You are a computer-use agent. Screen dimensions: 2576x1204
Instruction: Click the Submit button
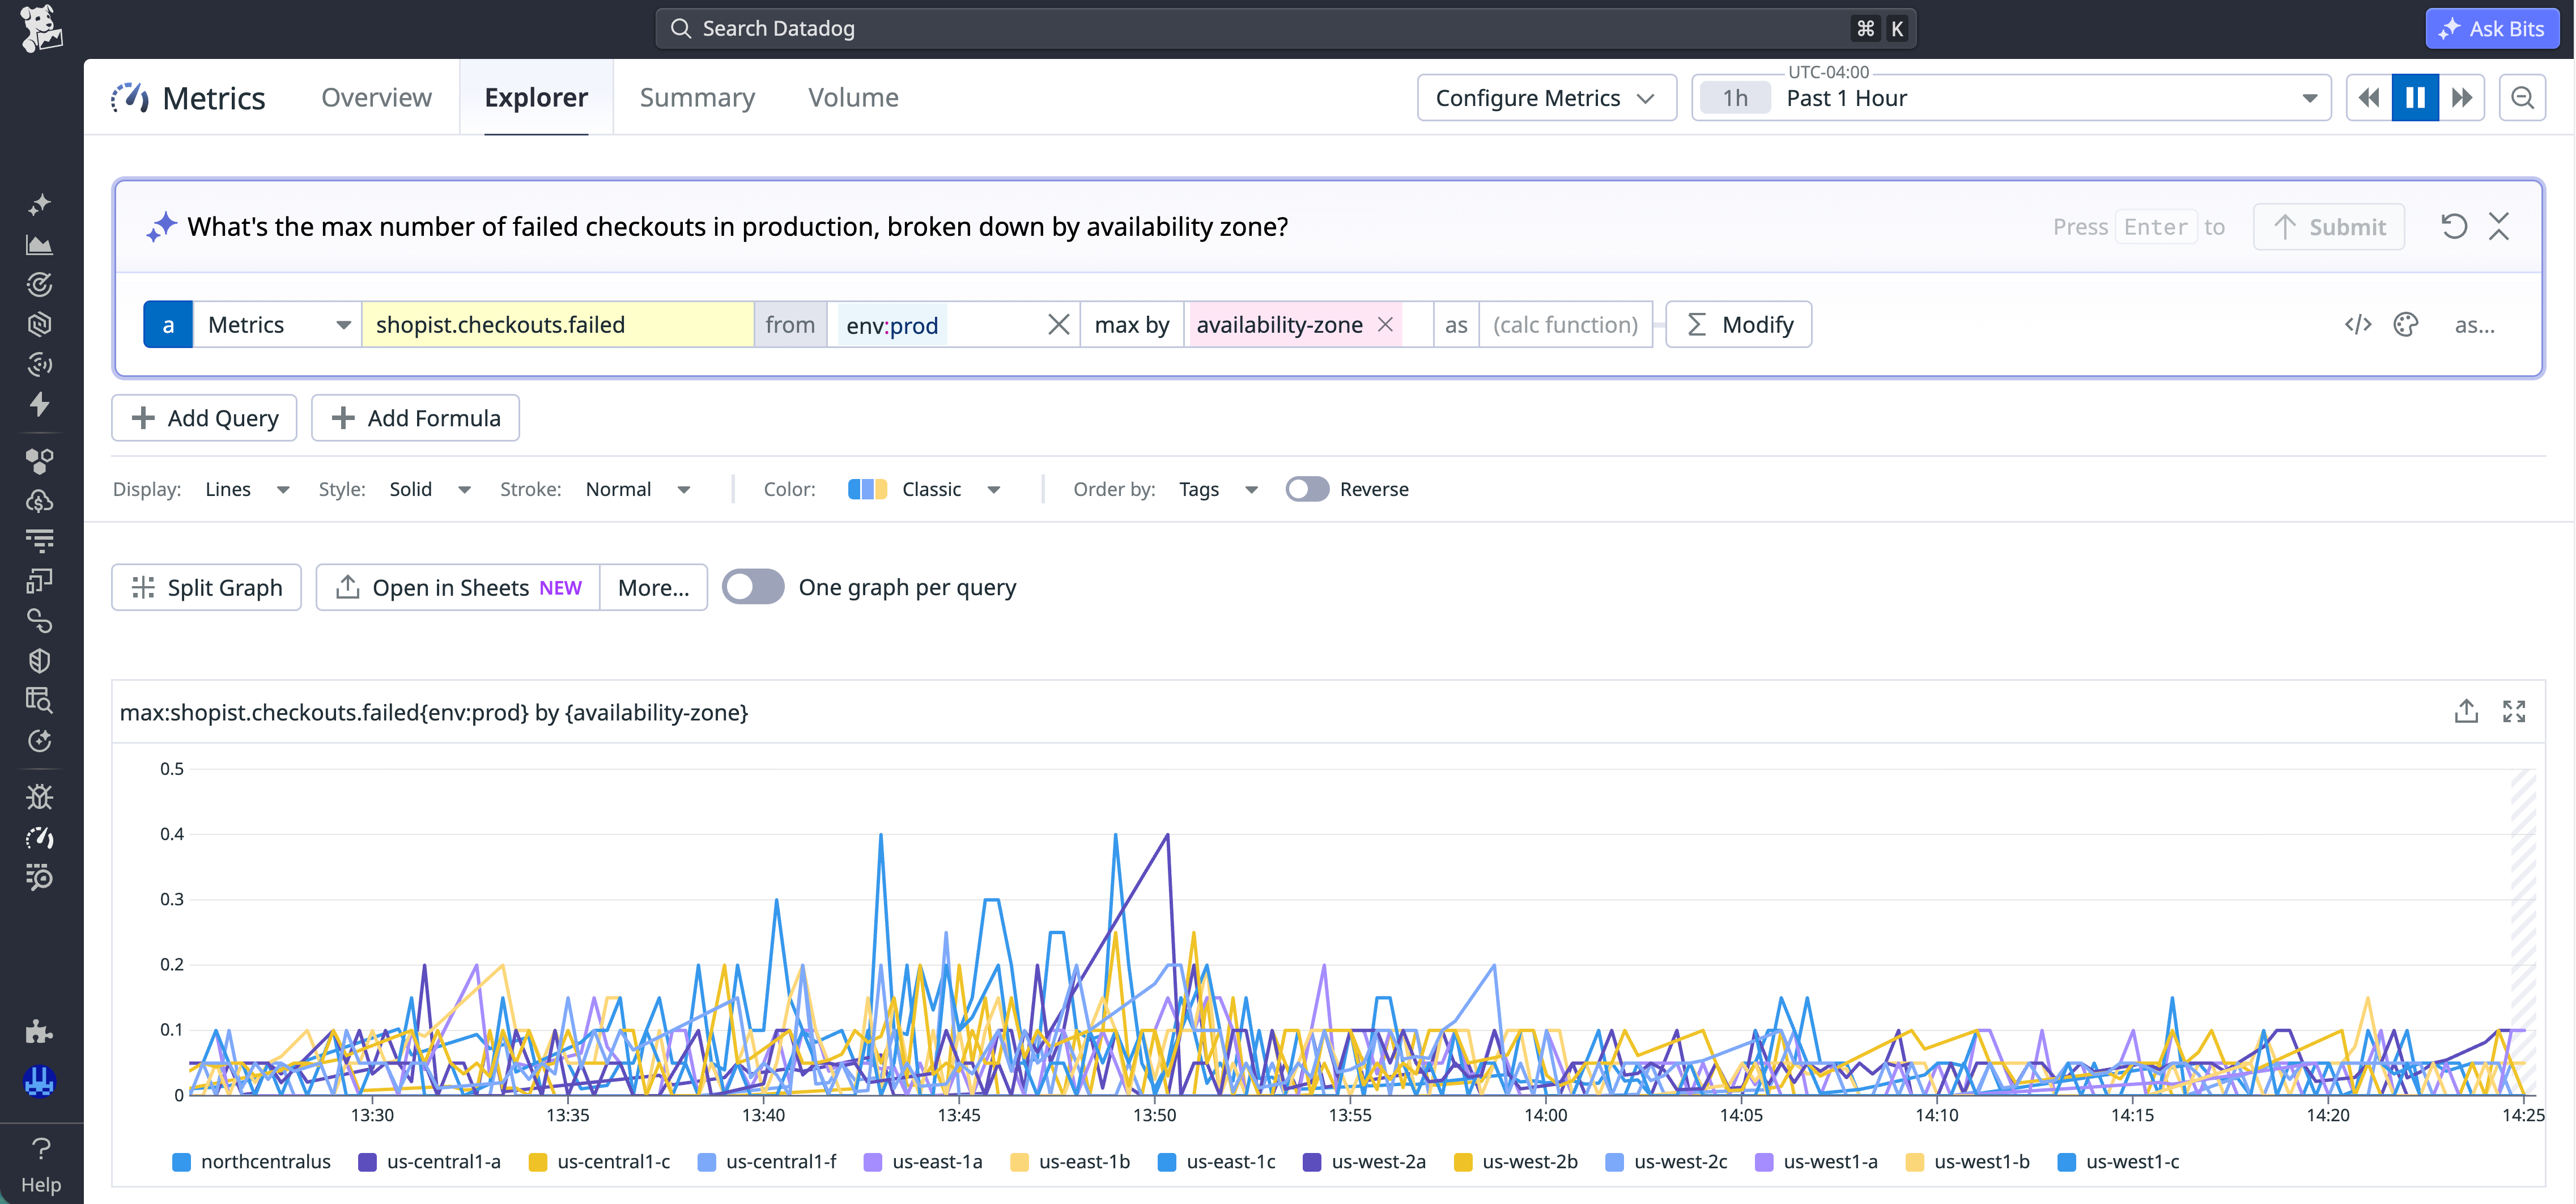(2328, 226)
